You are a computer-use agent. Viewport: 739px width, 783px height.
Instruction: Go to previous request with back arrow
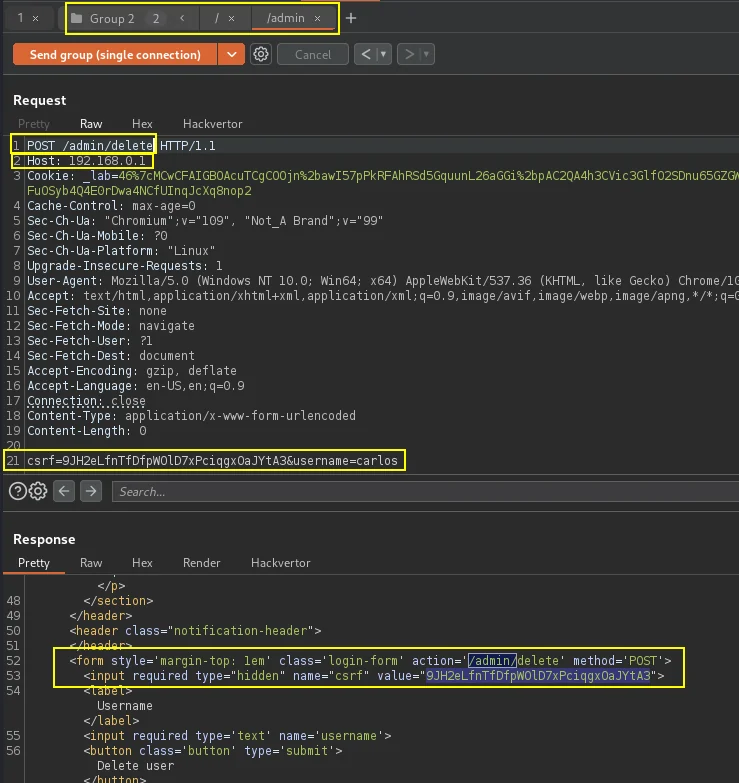coord(366,54)
